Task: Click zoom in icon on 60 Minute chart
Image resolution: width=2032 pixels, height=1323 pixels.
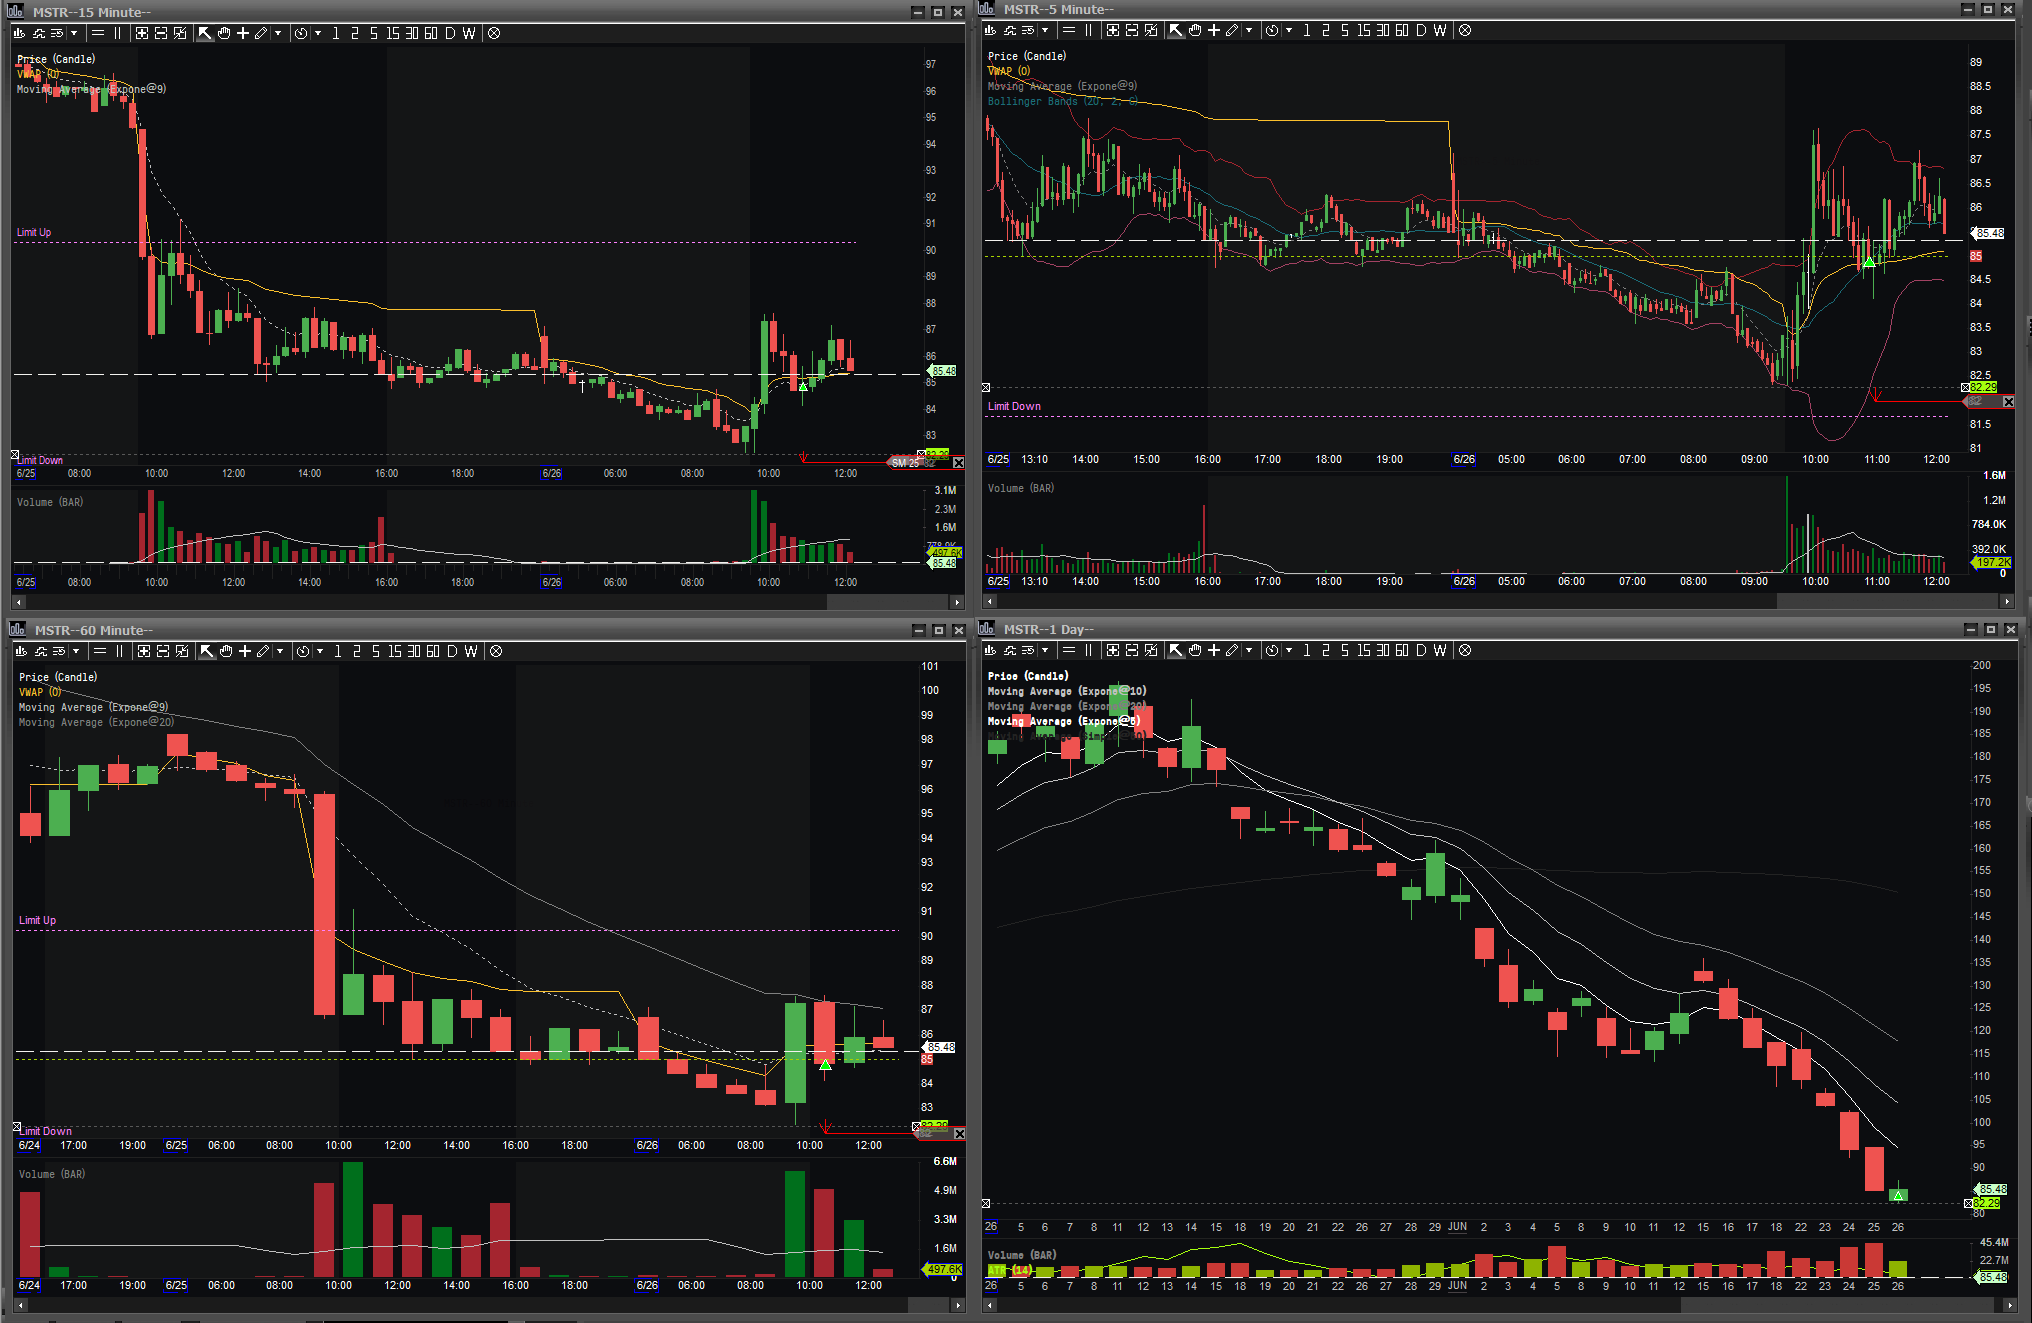Action: click(144, 651)
